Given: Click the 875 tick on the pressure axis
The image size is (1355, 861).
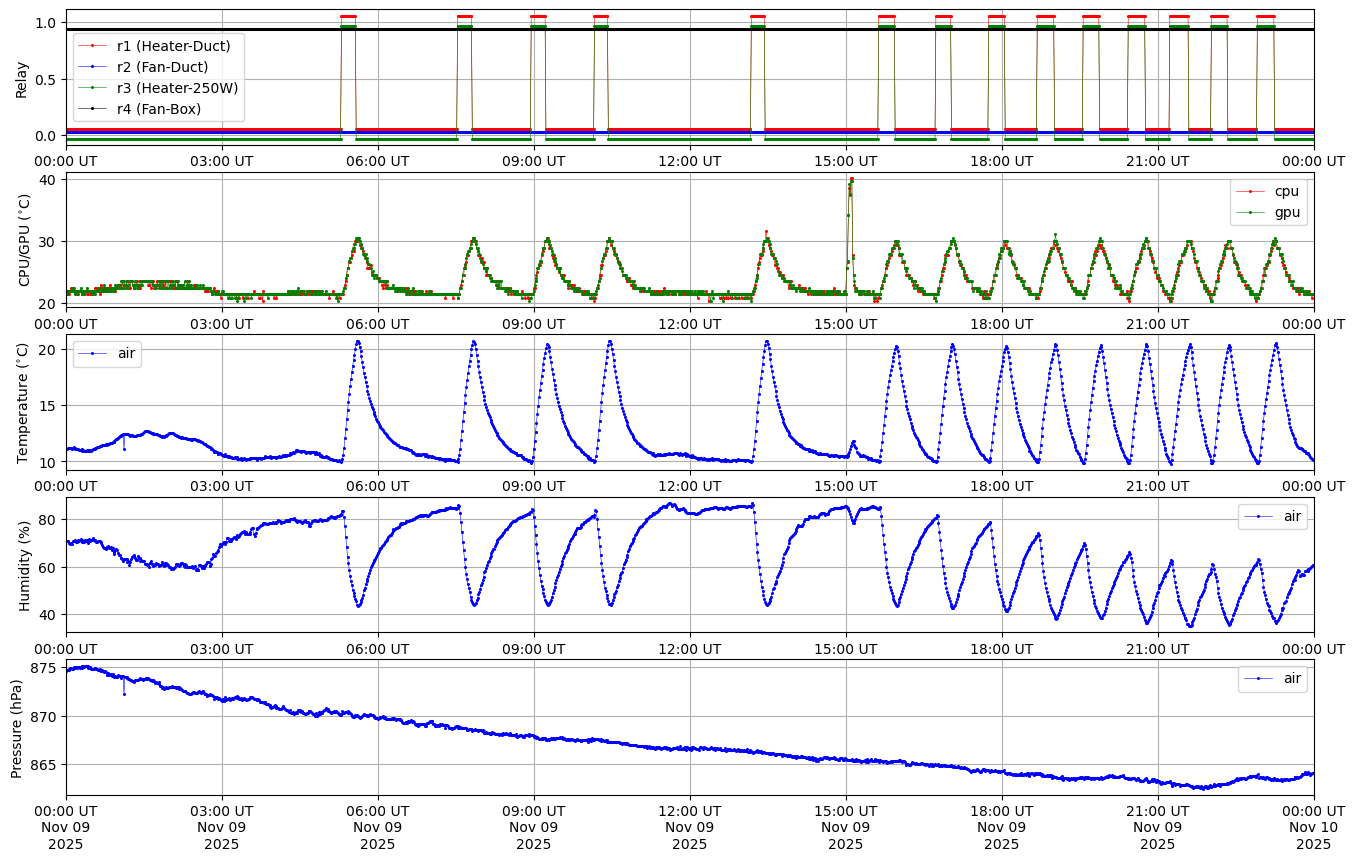Looking at the screenshot, I should [46, 669].
